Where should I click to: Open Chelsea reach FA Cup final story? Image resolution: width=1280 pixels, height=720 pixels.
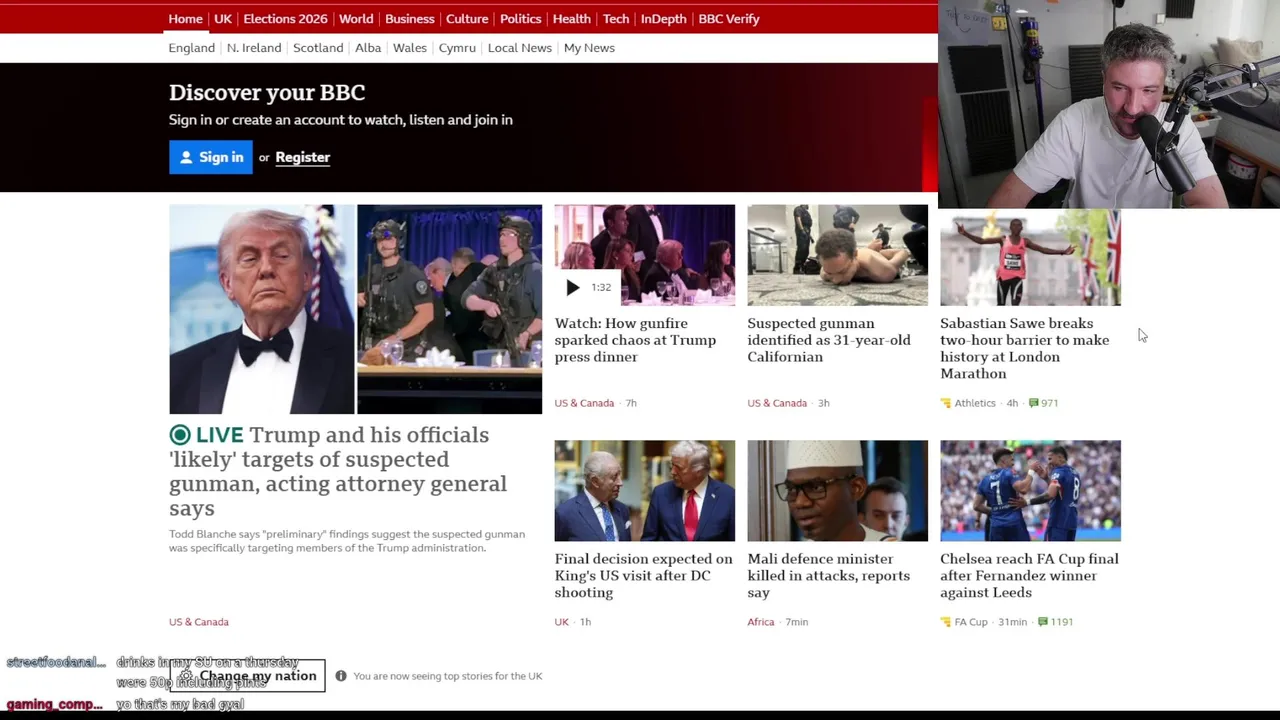point(1029,575)
